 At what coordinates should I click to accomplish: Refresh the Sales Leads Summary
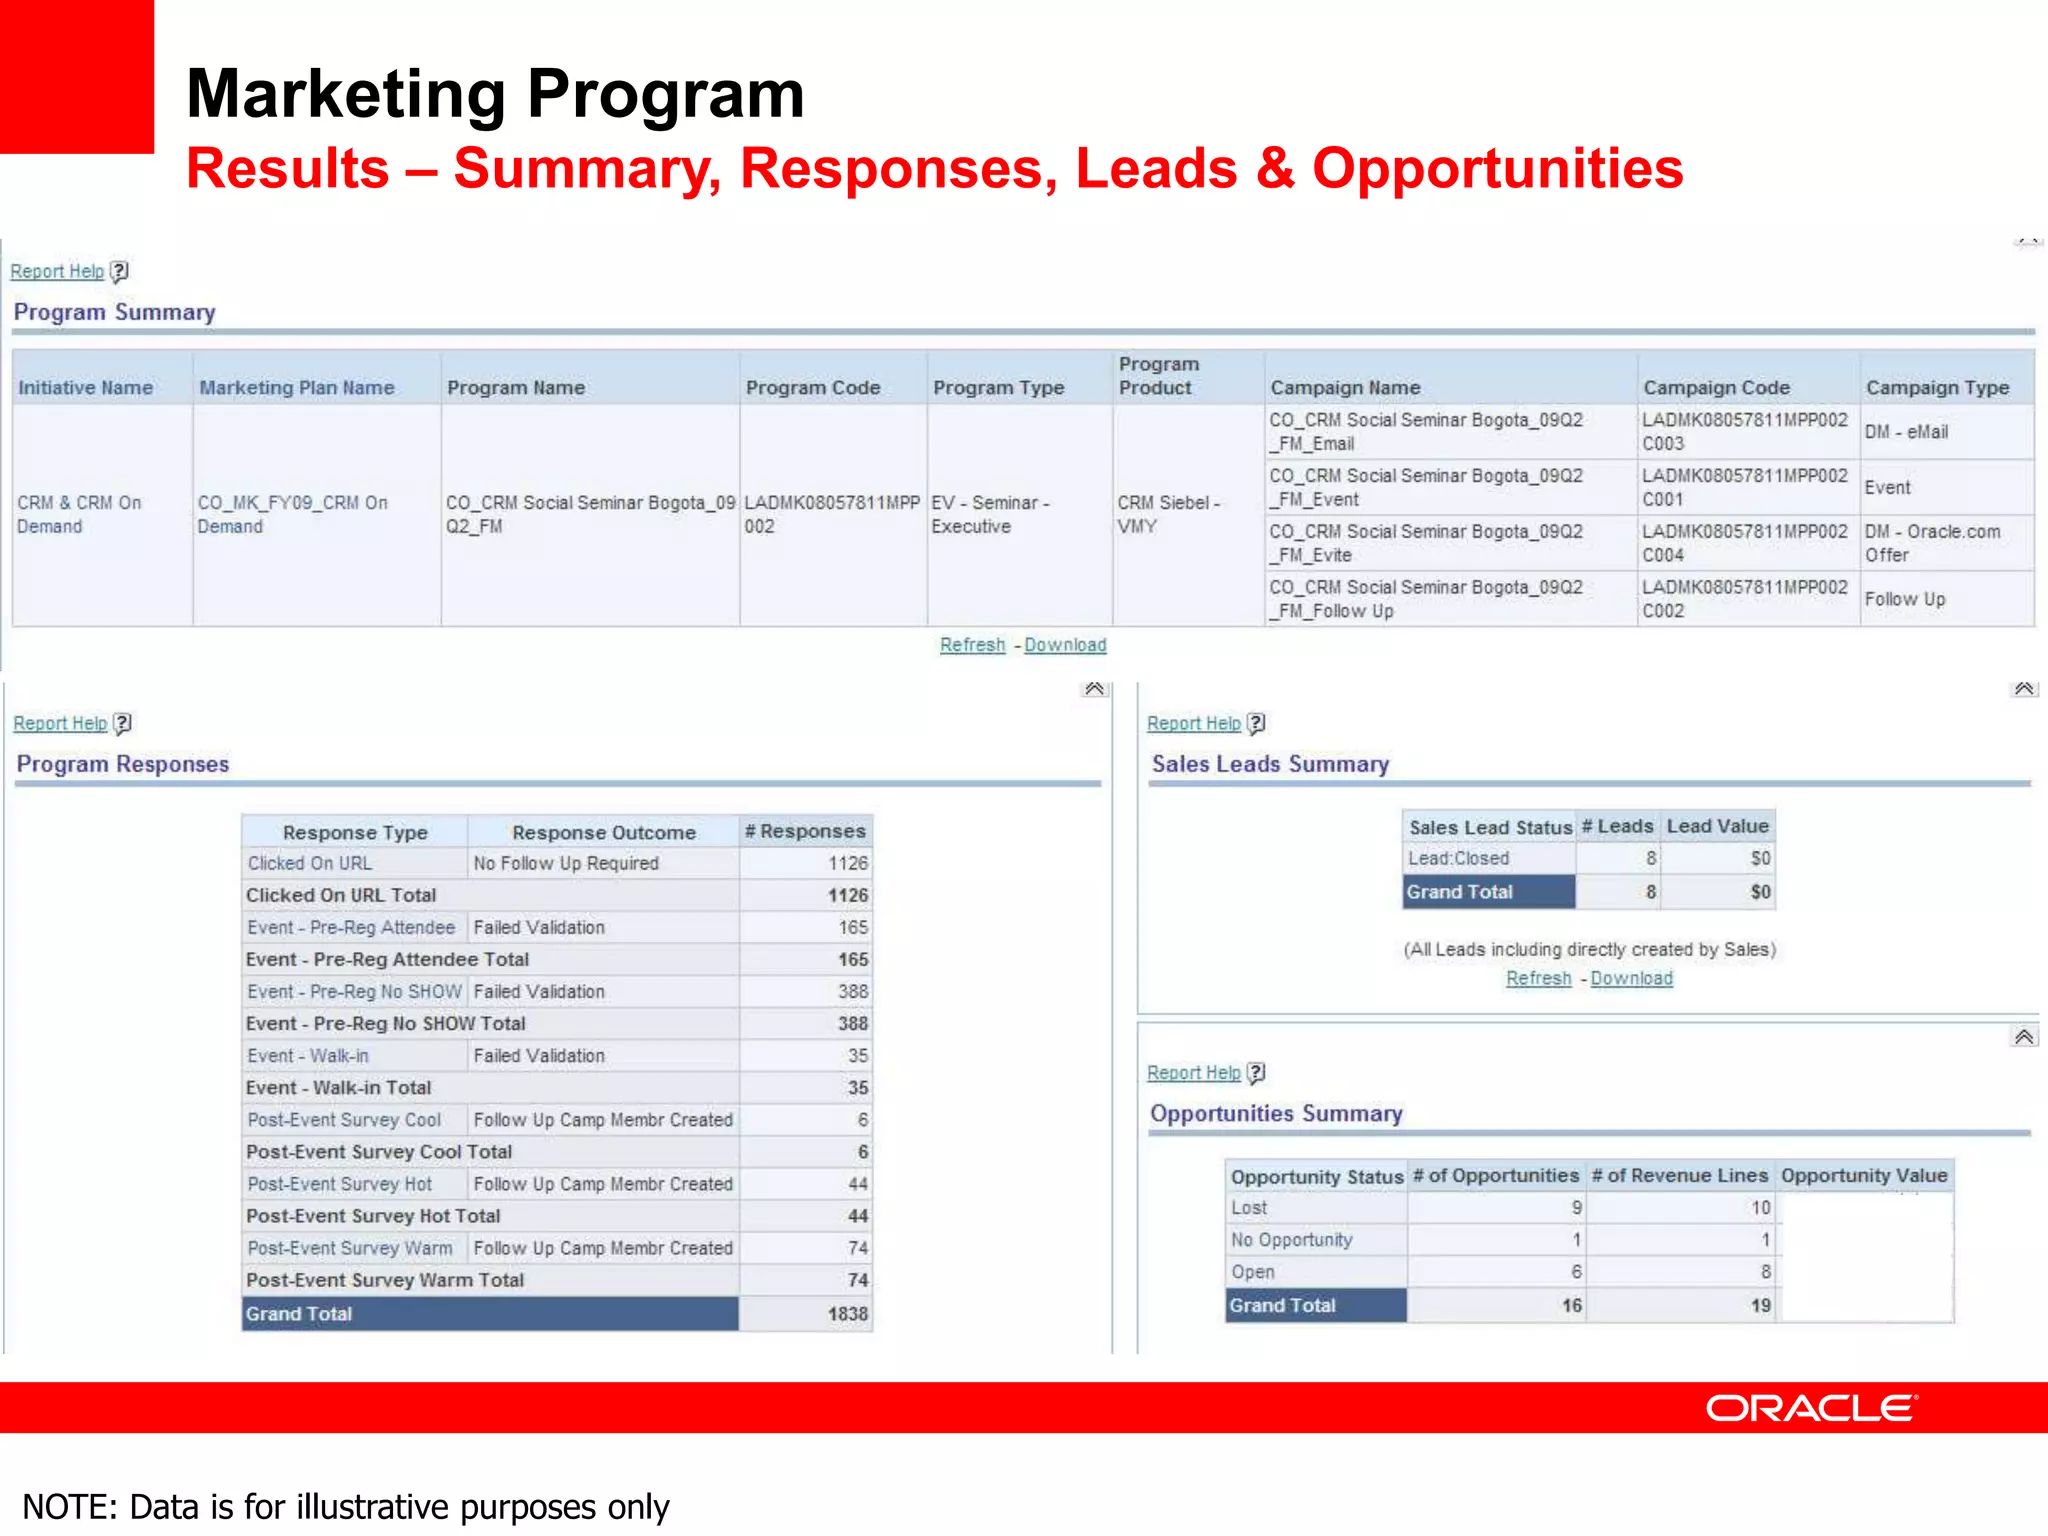click(1538, 978)
